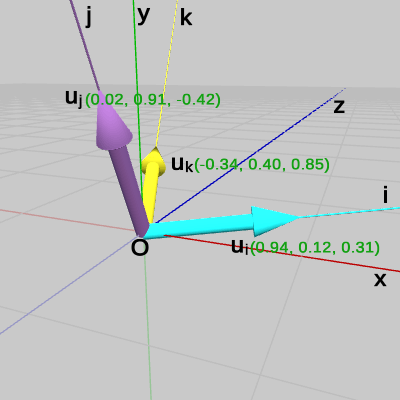The image size is (400, 400).
Task: Click the x axis label
Action: (x=380, y=279)
